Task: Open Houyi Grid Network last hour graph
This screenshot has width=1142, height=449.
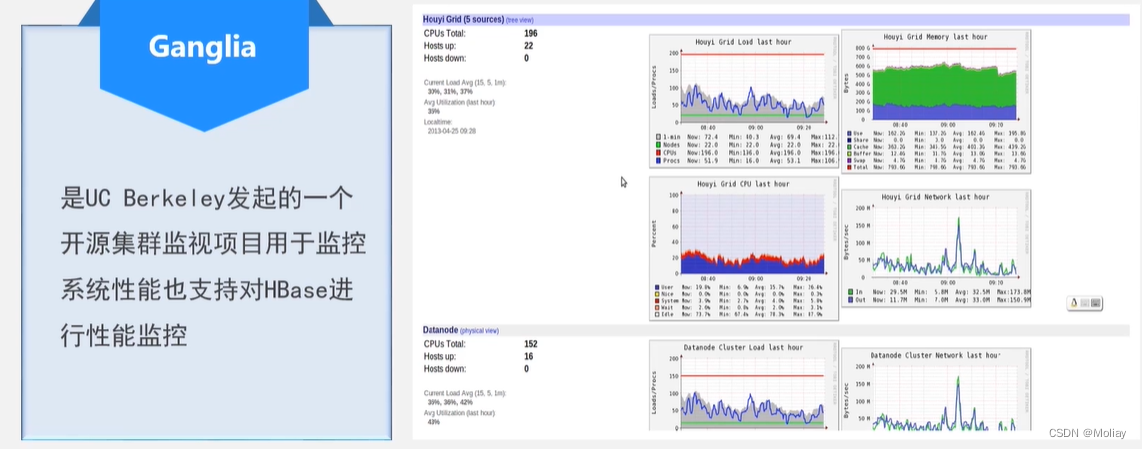Action: [x=935, y=248]
